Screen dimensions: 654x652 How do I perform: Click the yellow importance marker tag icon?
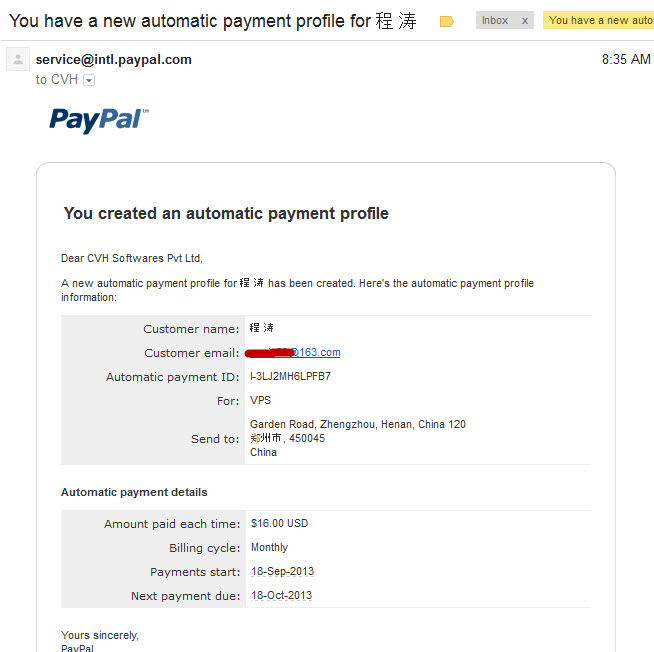coord(446,21)
